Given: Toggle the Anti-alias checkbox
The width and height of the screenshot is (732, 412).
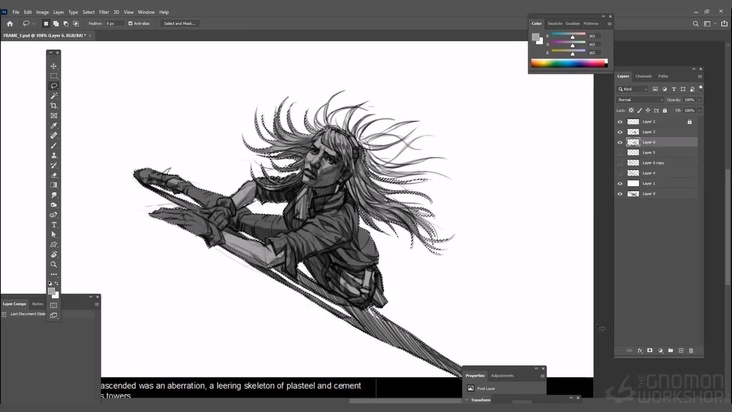Looking at the screenshot, I should (x=131, y=23).
